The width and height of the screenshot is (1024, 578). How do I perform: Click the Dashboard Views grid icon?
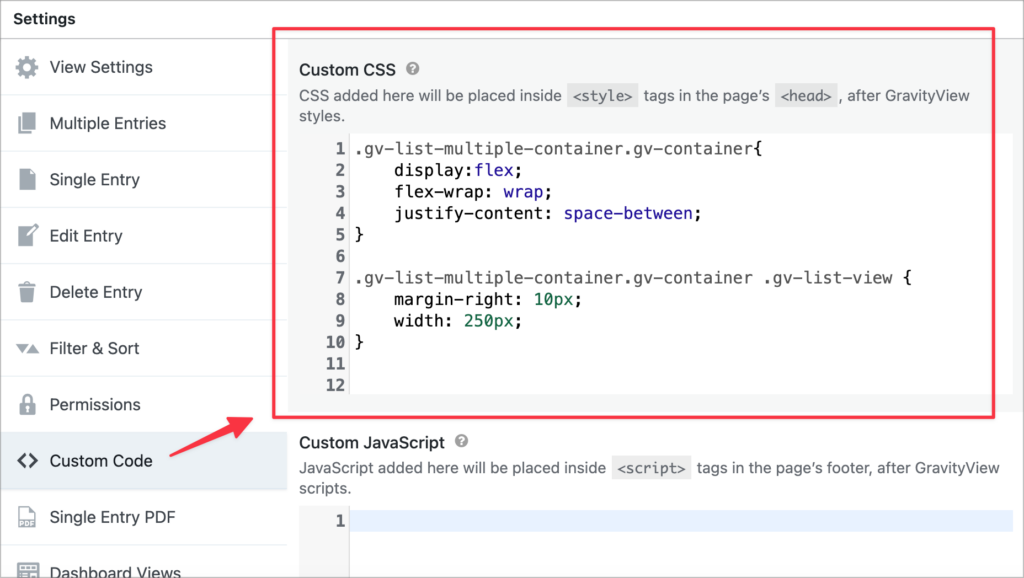(29, 570)
